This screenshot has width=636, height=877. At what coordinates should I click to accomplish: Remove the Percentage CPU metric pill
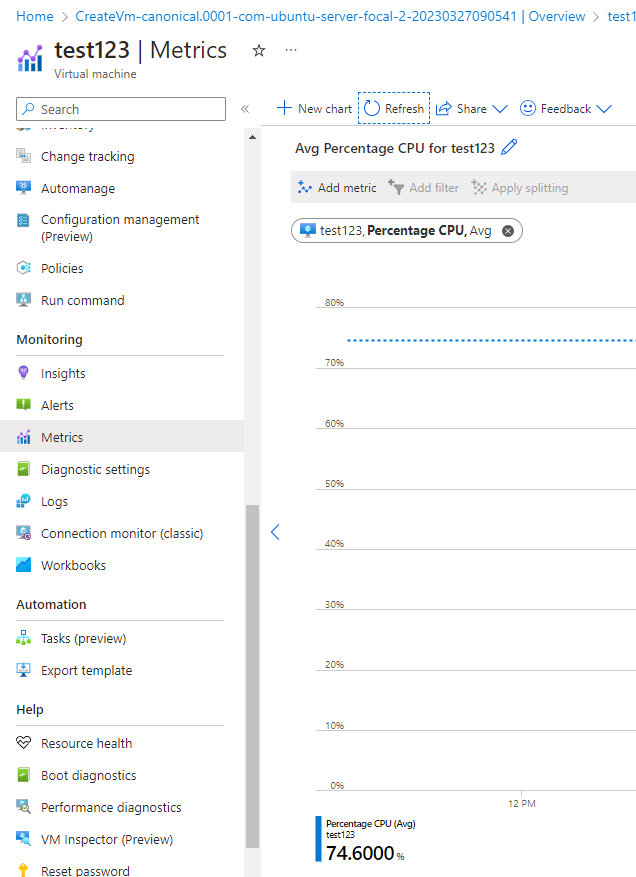(508, 231)
